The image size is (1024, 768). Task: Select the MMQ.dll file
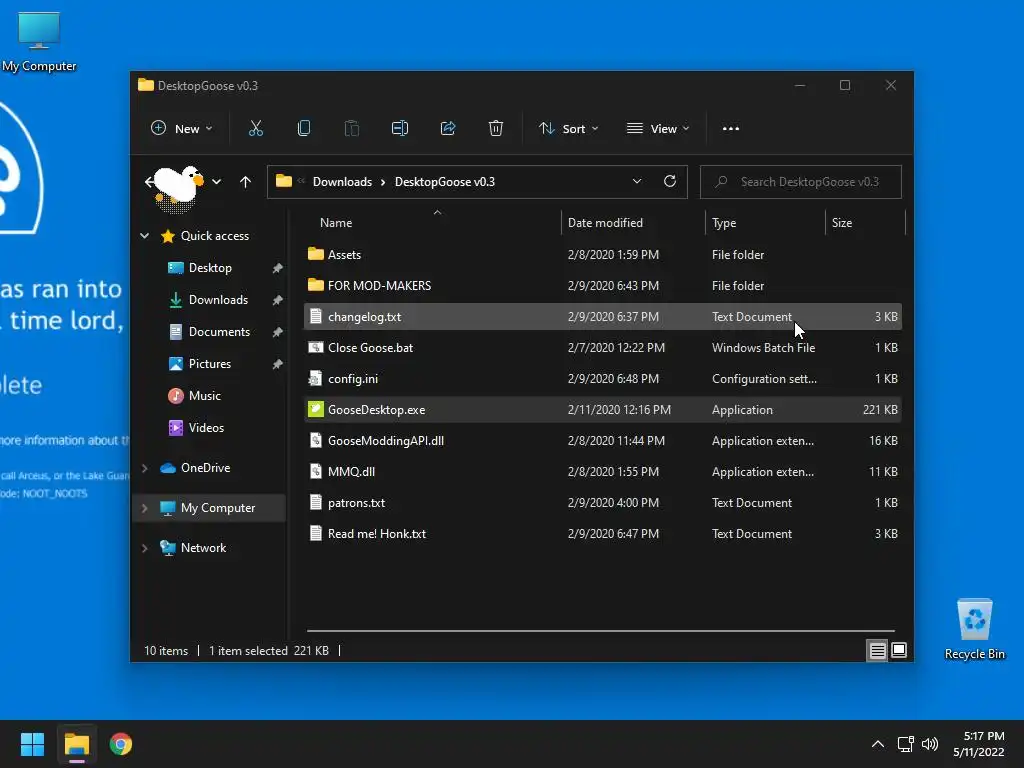pos(603,472)
